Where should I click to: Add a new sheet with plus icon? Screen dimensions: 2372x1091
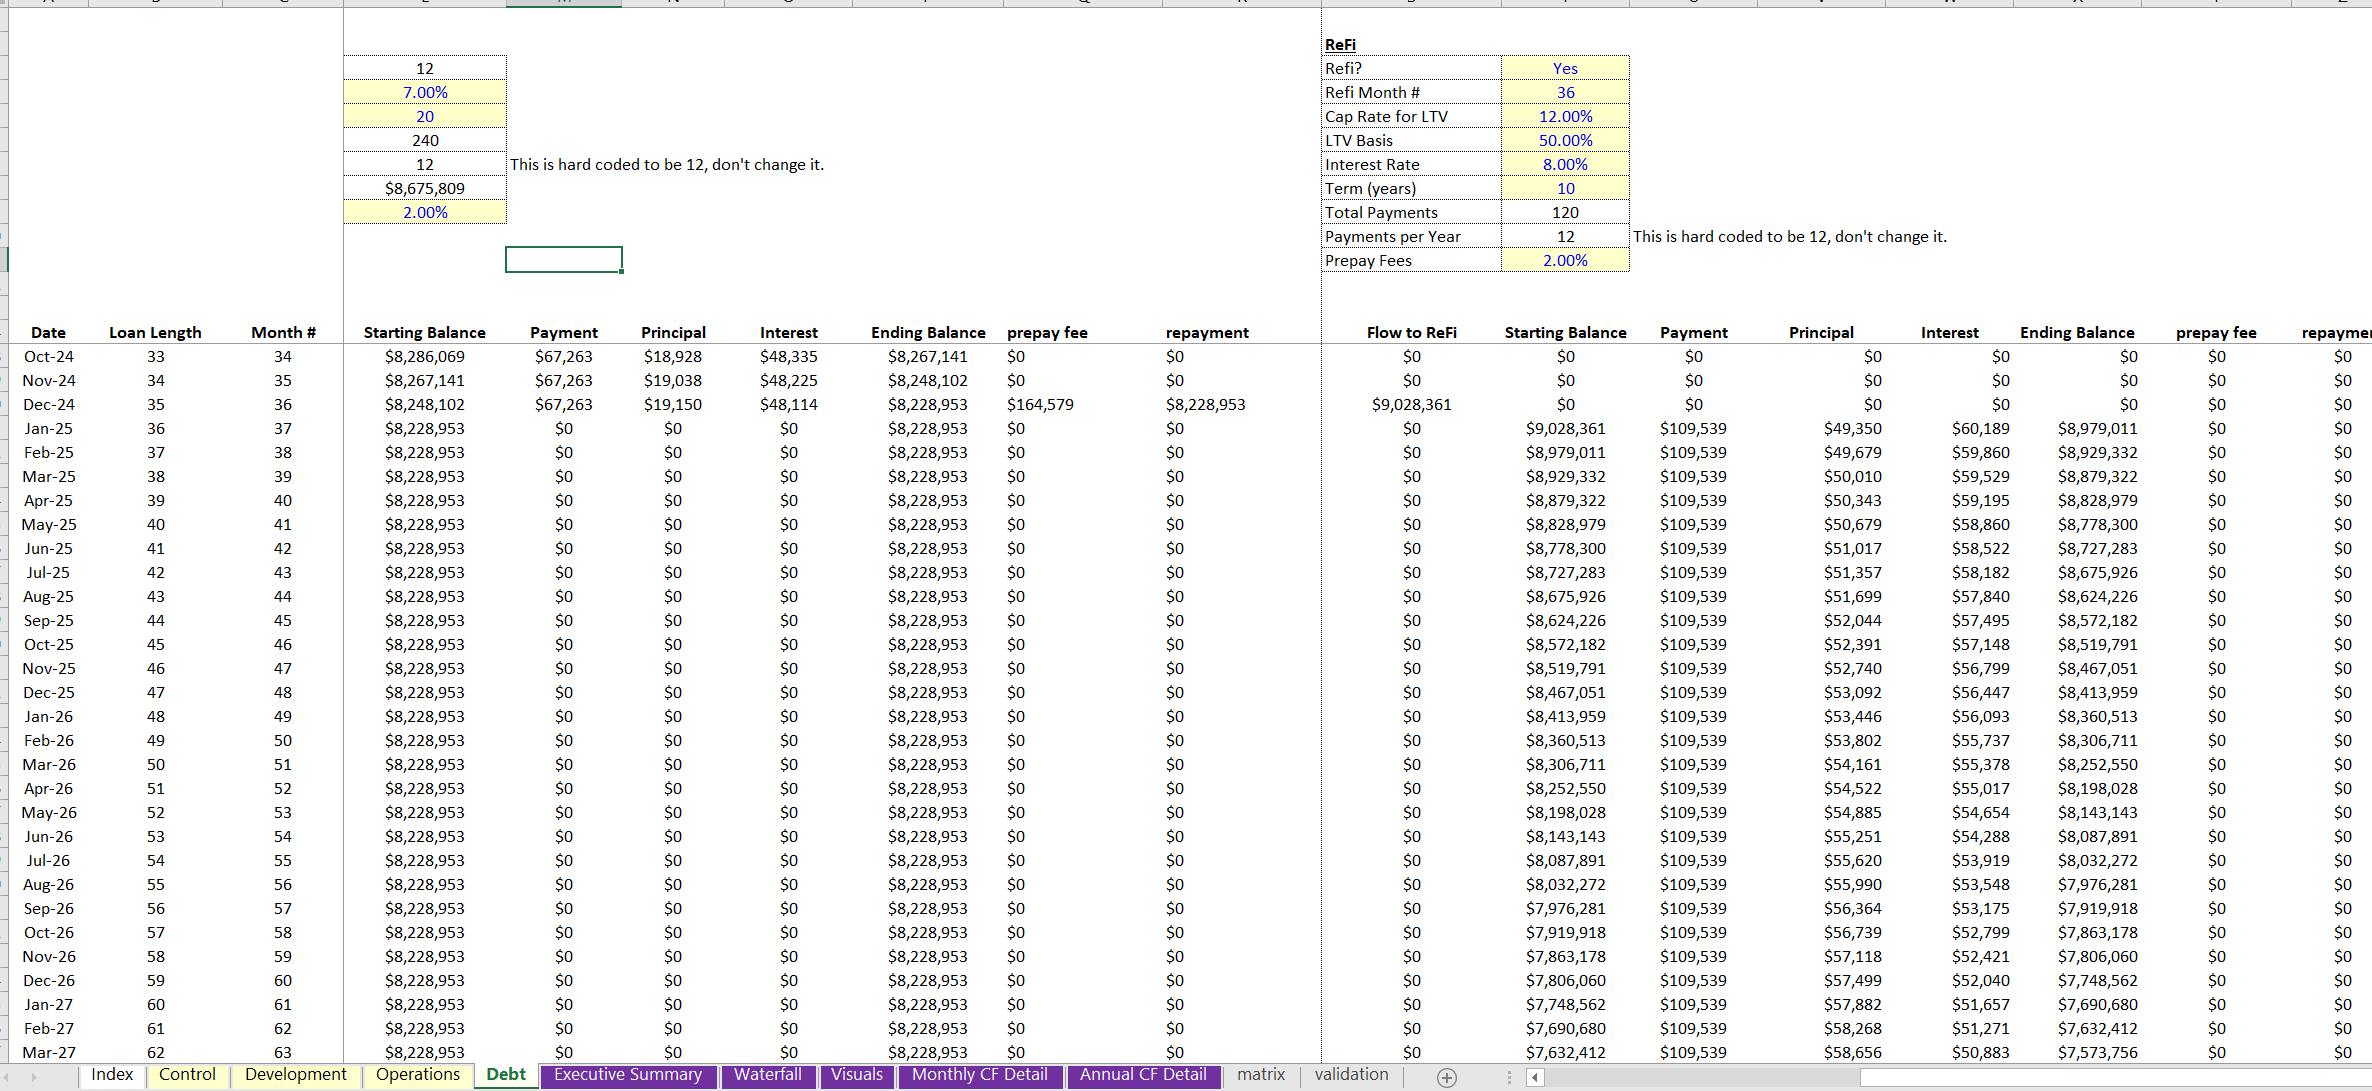coord(1446,1077)
